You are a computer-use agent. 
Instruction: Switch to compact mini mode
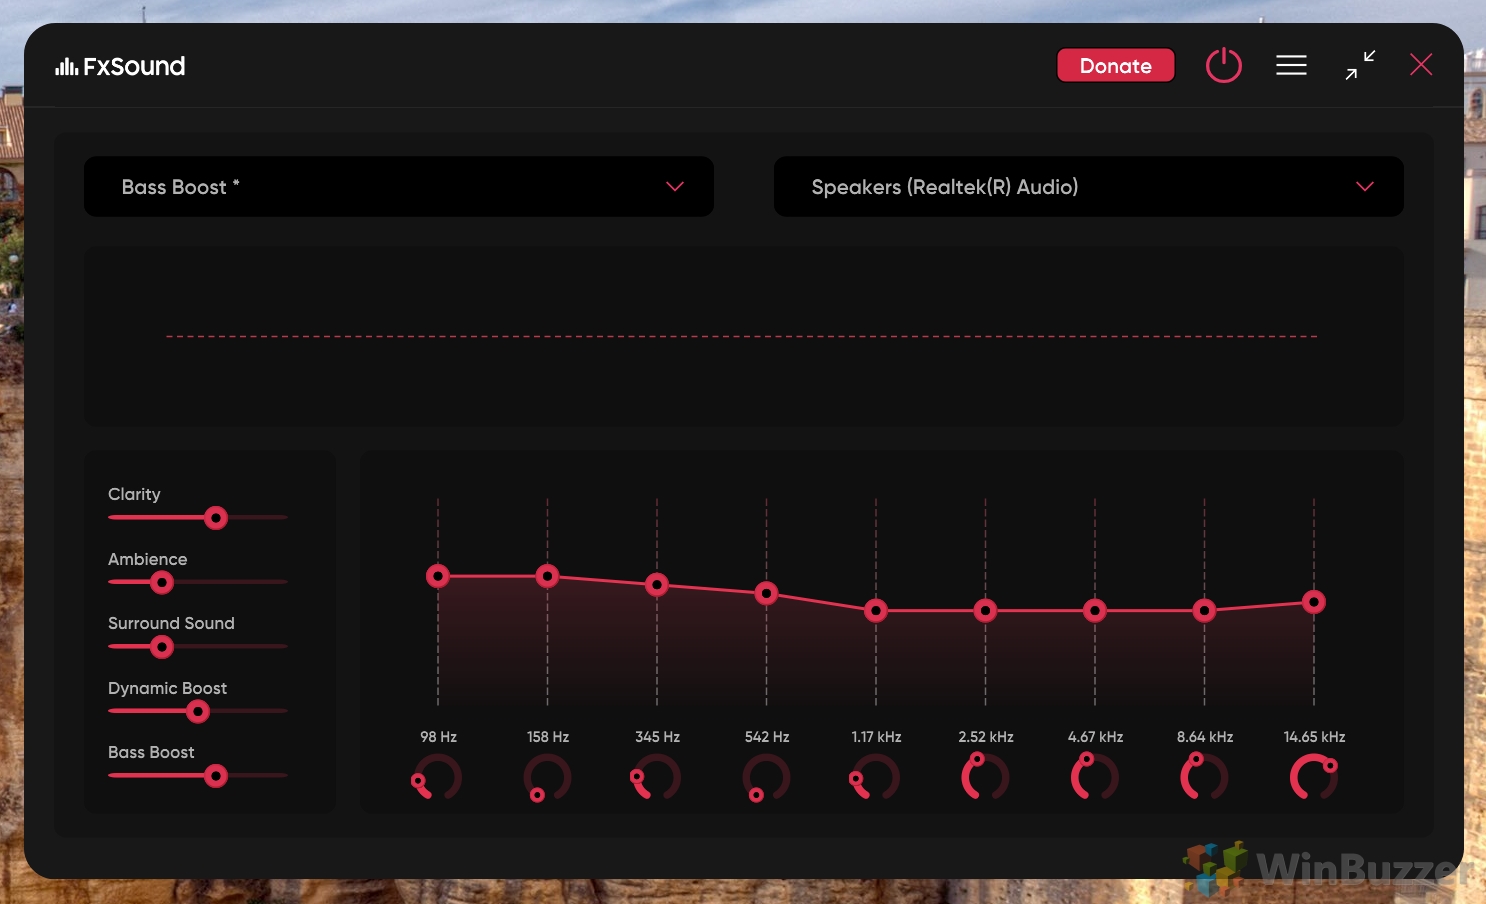click(1360, 65)
